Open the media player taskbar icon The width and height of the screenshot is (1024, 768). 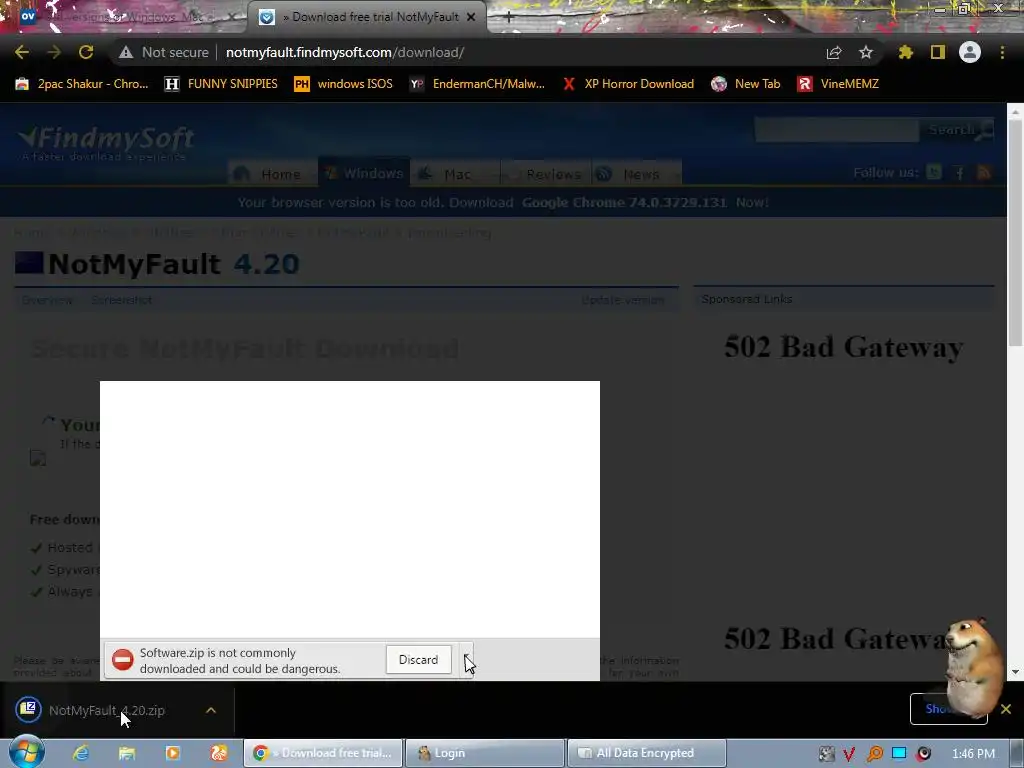172,753
